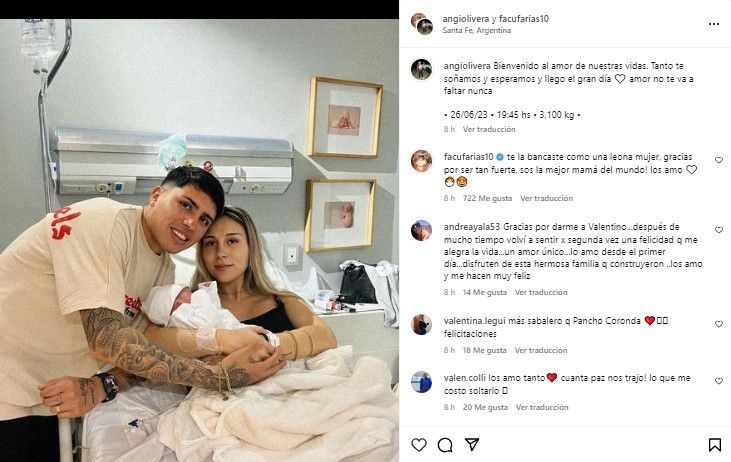Open the three-dot more options menu

(x=714, y=24)
